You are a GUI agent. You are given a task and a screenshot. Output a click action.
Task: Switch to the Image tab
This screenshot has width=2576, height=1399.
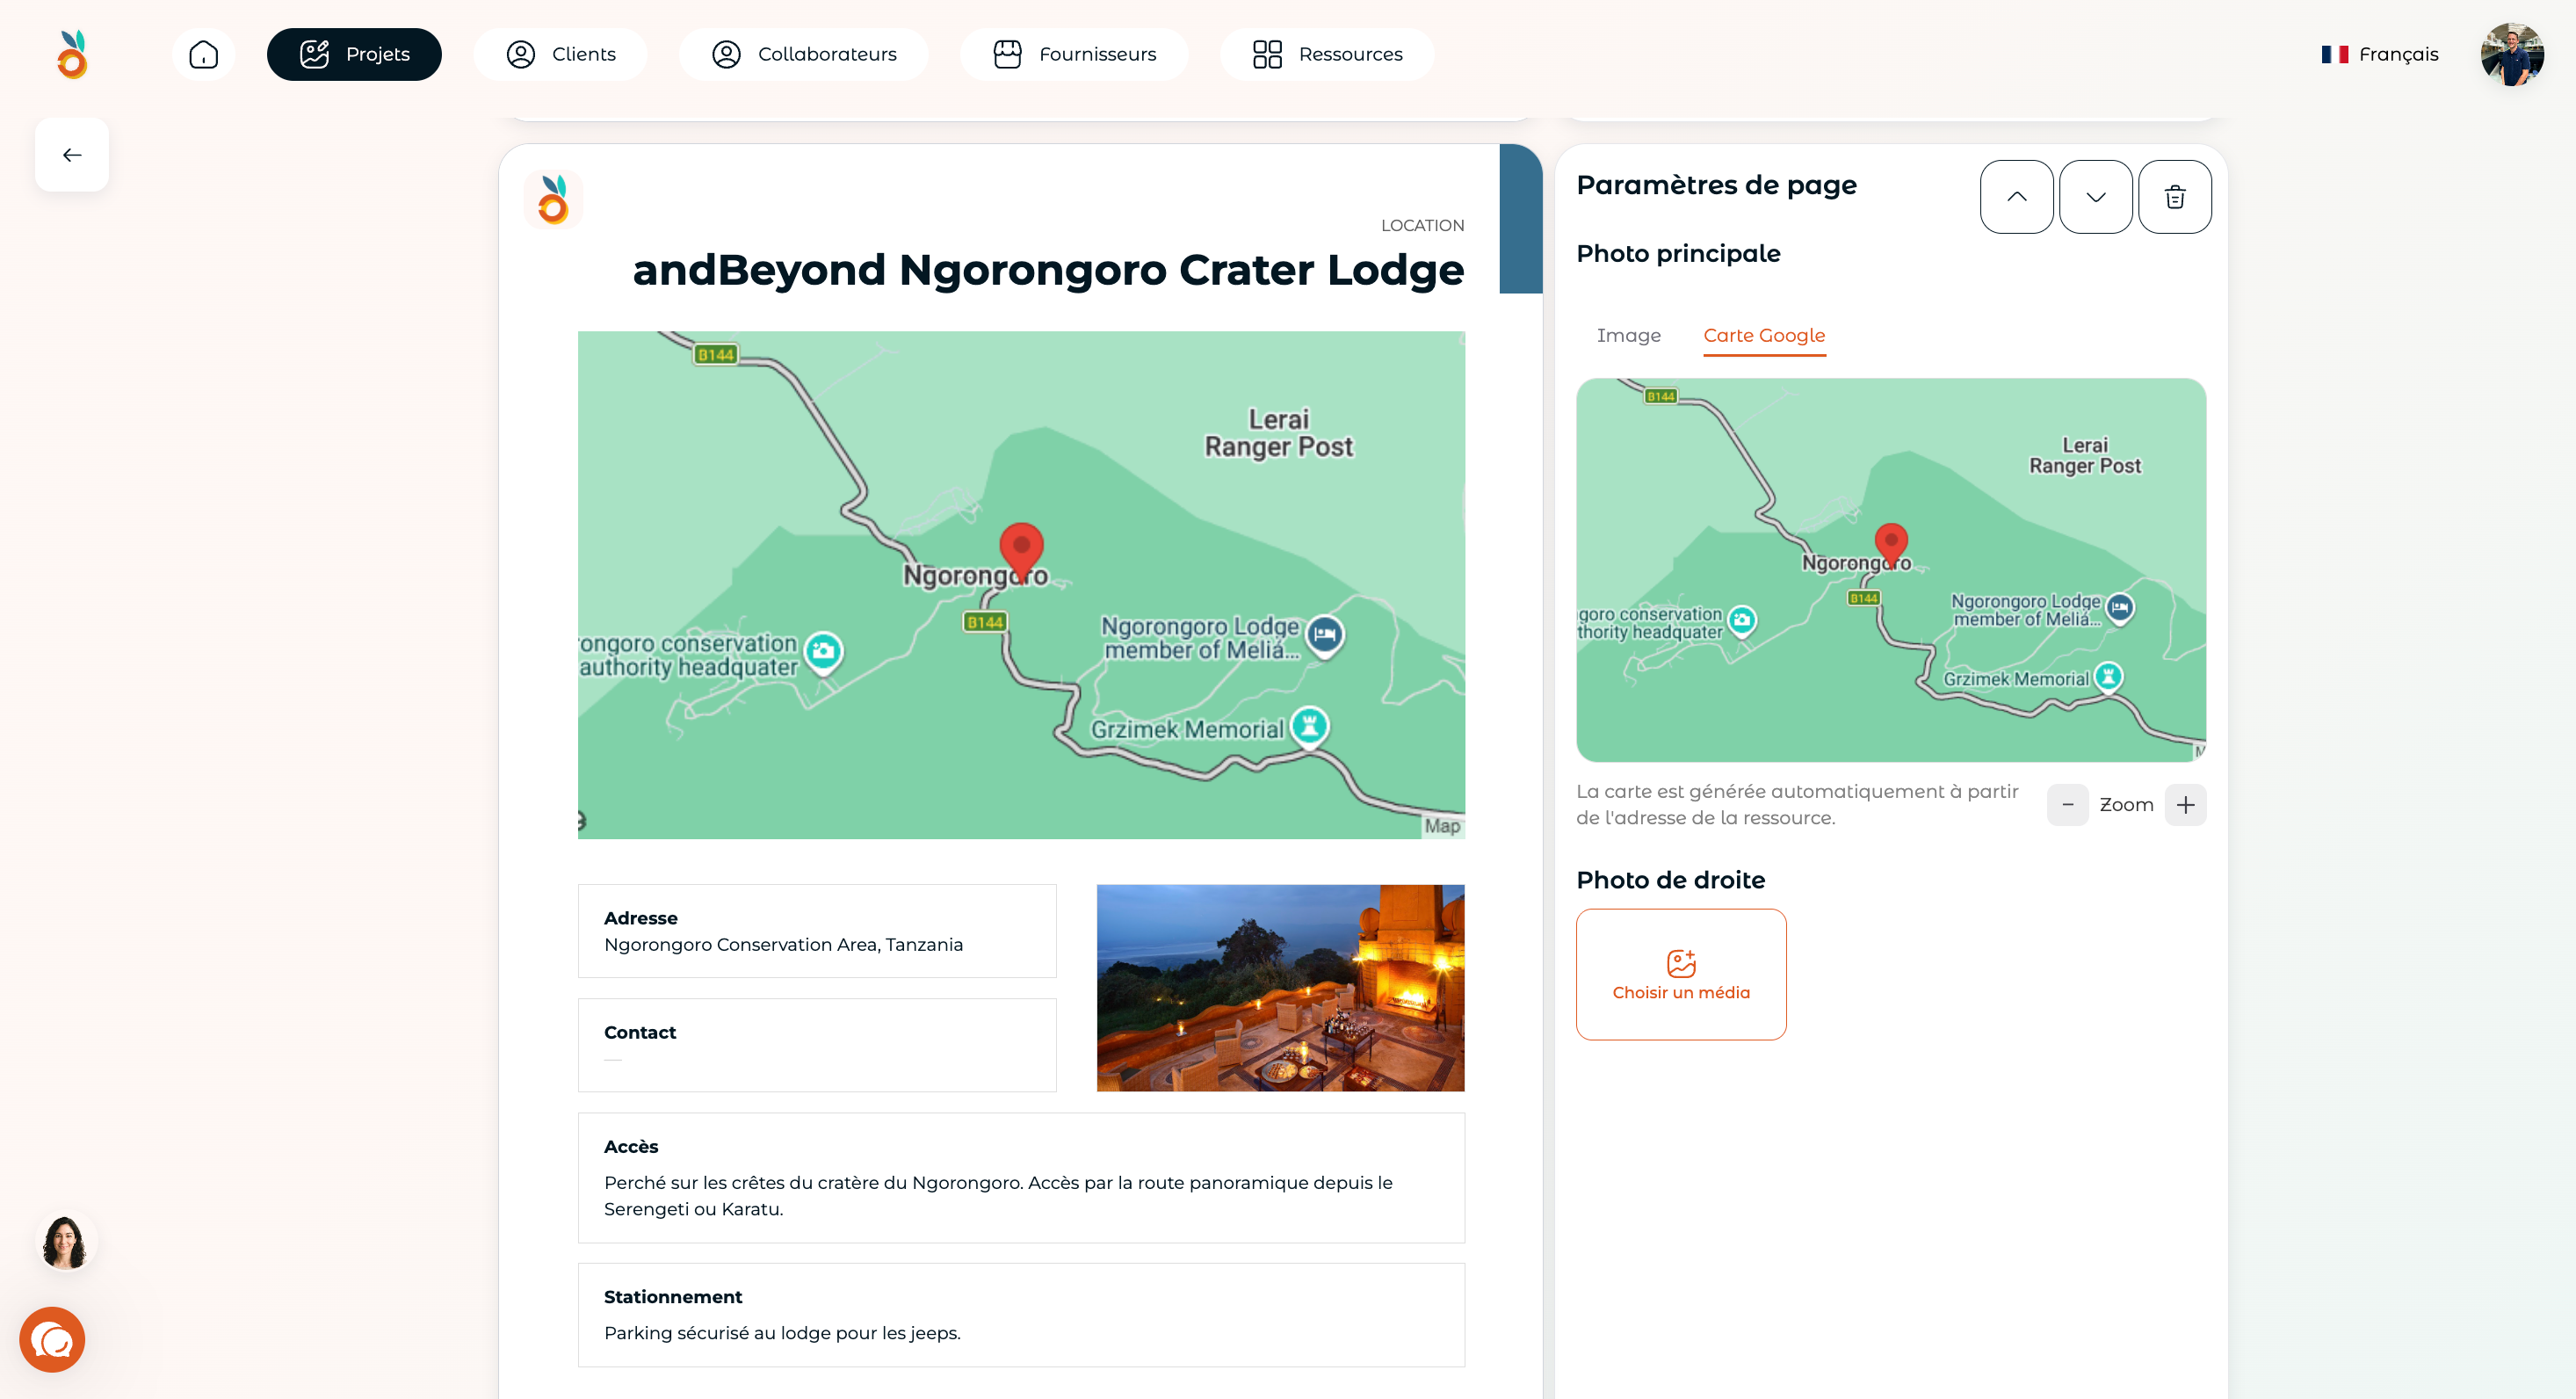pyautogui.click(x=1629, y=335)
